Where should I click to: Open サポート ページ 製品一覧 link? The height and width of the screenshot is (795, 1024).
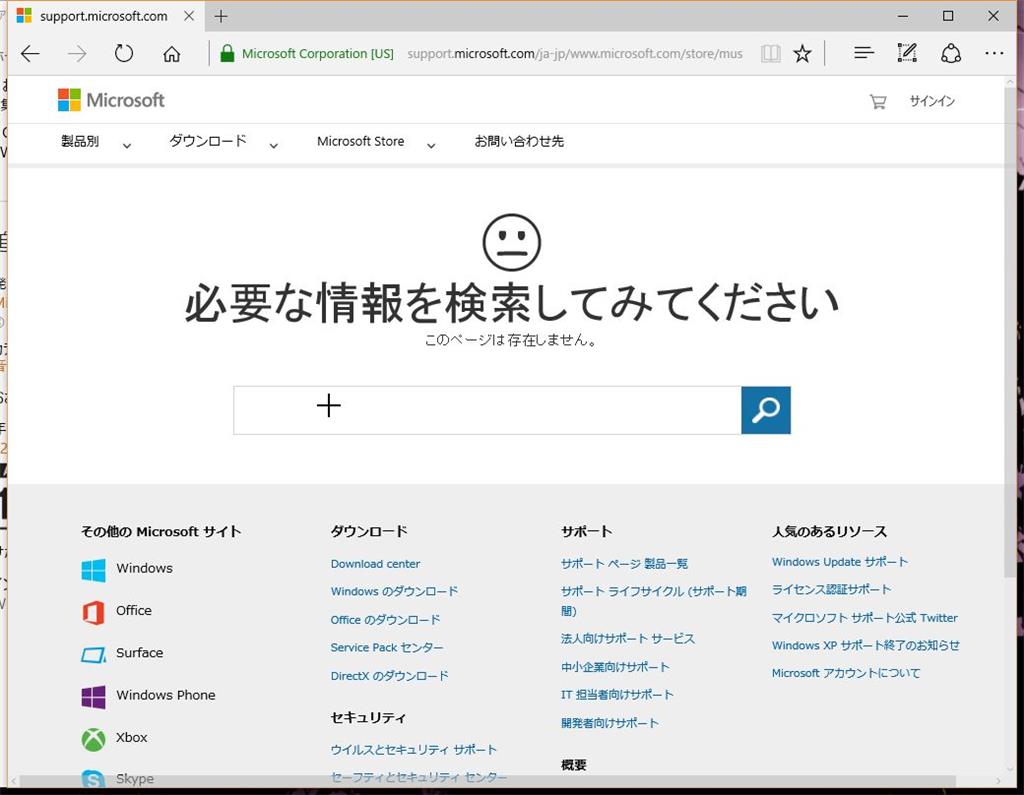pyautogui.click(x=624, y=564)
